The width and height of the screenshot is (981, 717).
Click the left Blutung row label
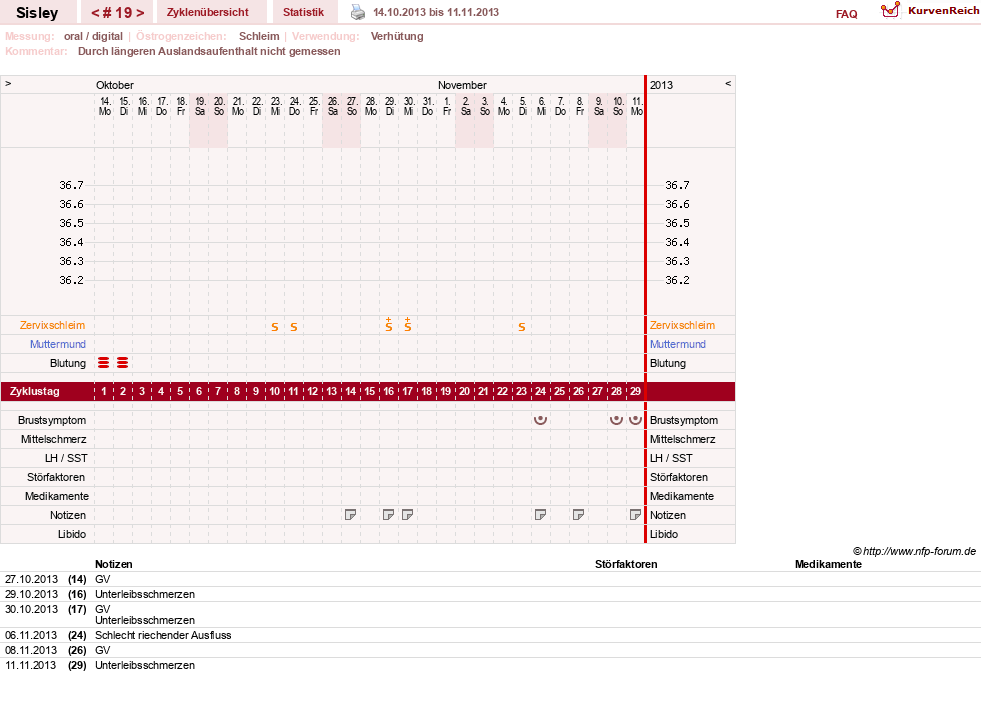[x=68, y=364]
